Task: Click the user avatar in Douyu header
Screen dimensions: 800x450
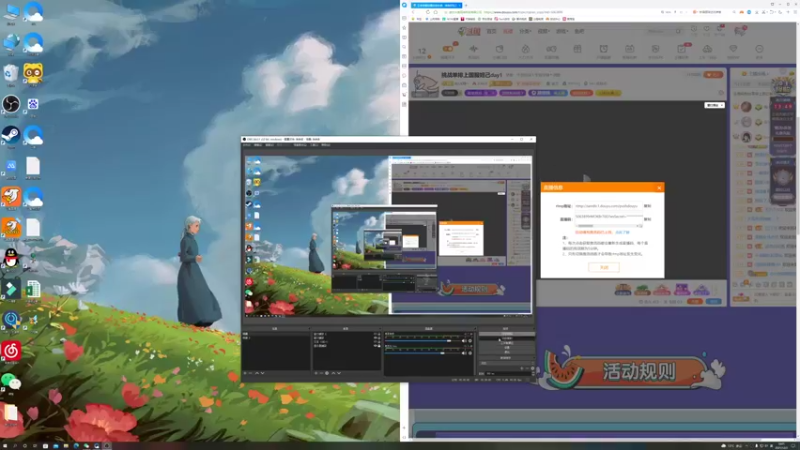Action: (x=740, y=31)
